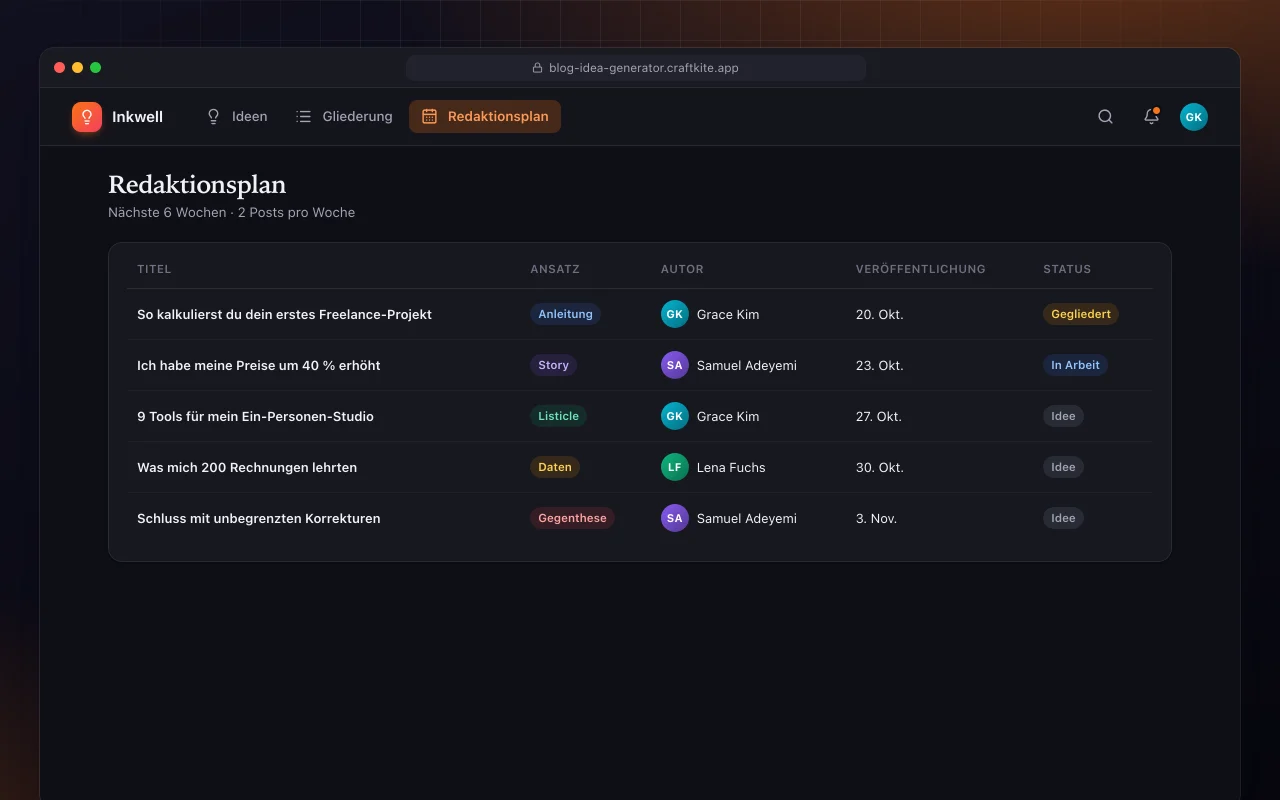Image resolution: width=1280 pixels, height=800 pixels.
Task: Click the lock icon in the address bar
Action: click(x=539, y=68)
